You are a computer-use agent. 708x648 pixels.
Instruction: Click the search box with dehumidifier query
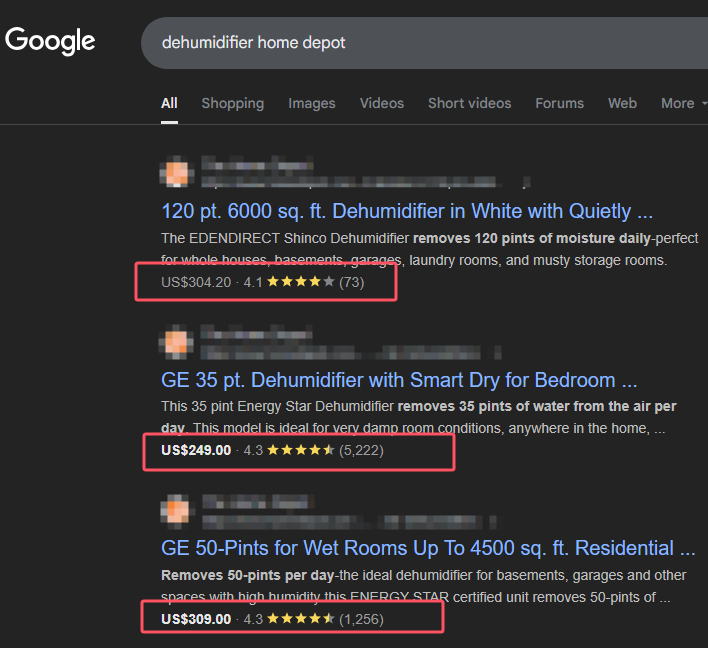coord(424,43)
